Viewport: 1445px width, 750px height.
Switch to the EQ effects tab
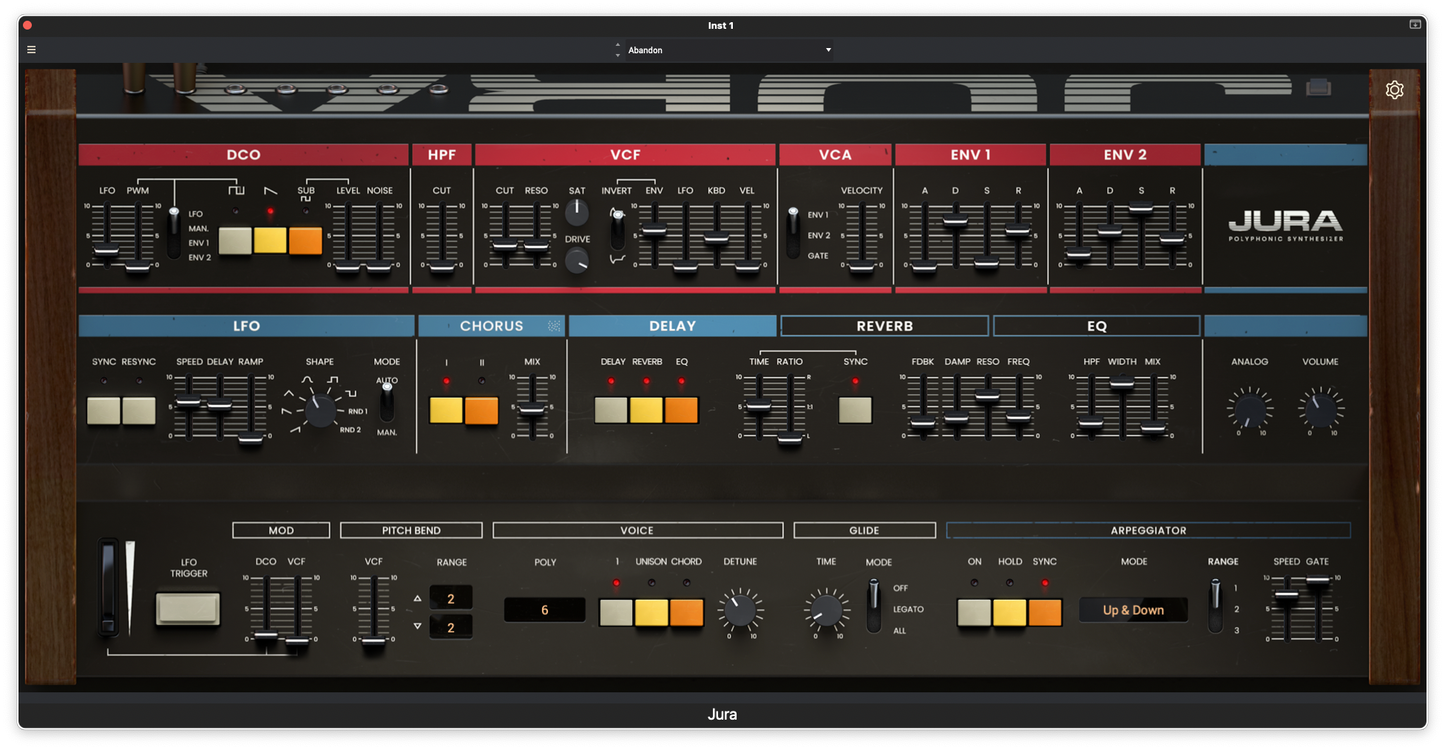1096,326
